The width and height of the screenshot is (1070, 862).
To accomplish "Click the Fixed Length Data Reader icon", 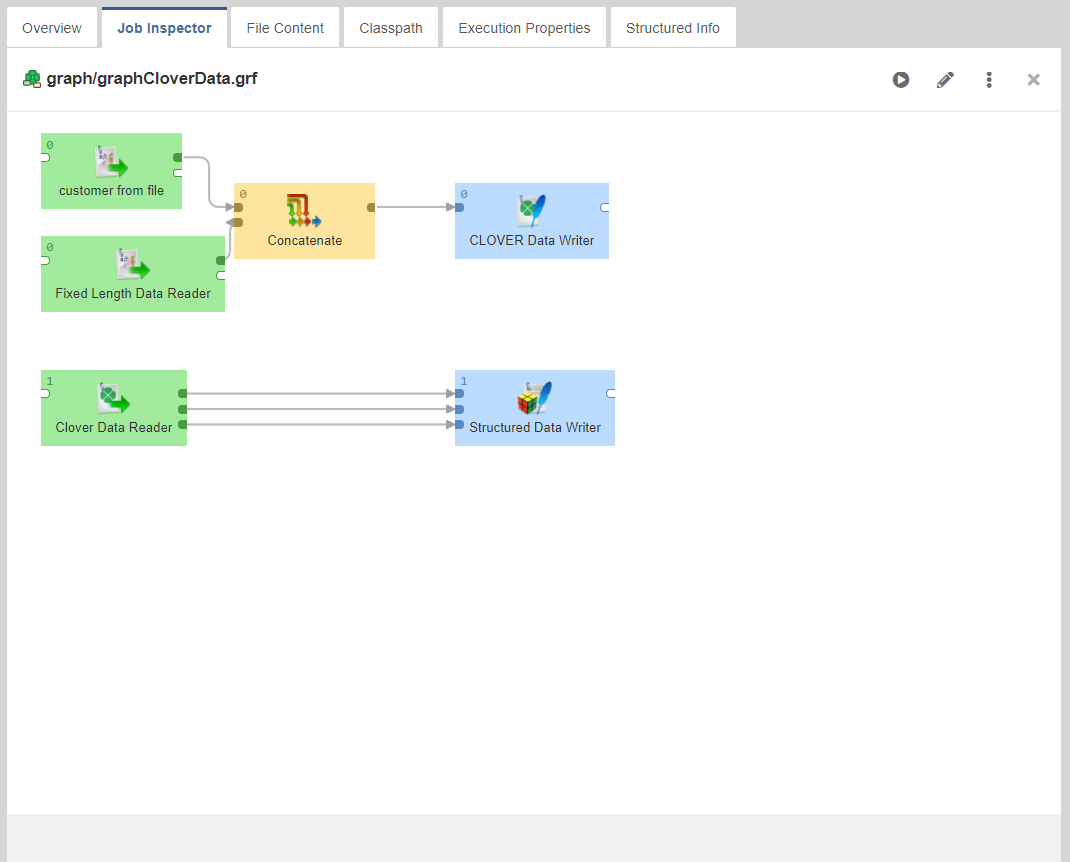I will click(x=132, y=265).
